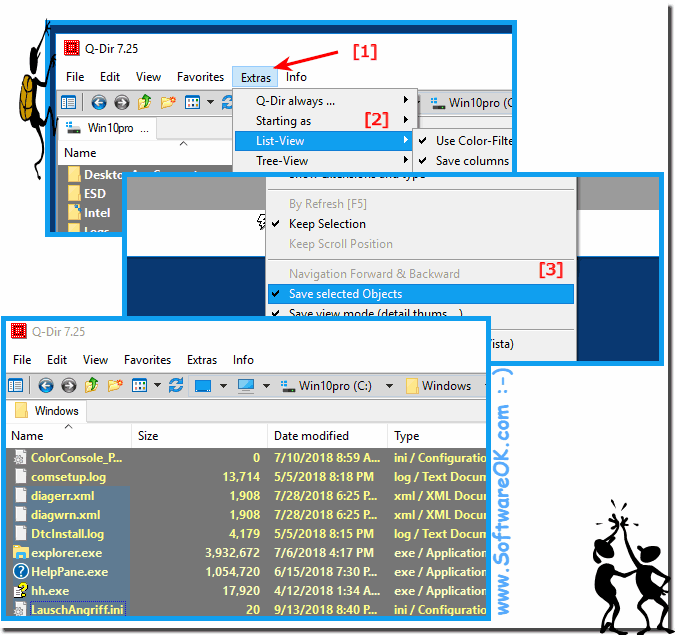Screen dimensions: 675x635
Task: Open dropdown arrow after Win10pro (C:)
Action: [x=389, y=386]
